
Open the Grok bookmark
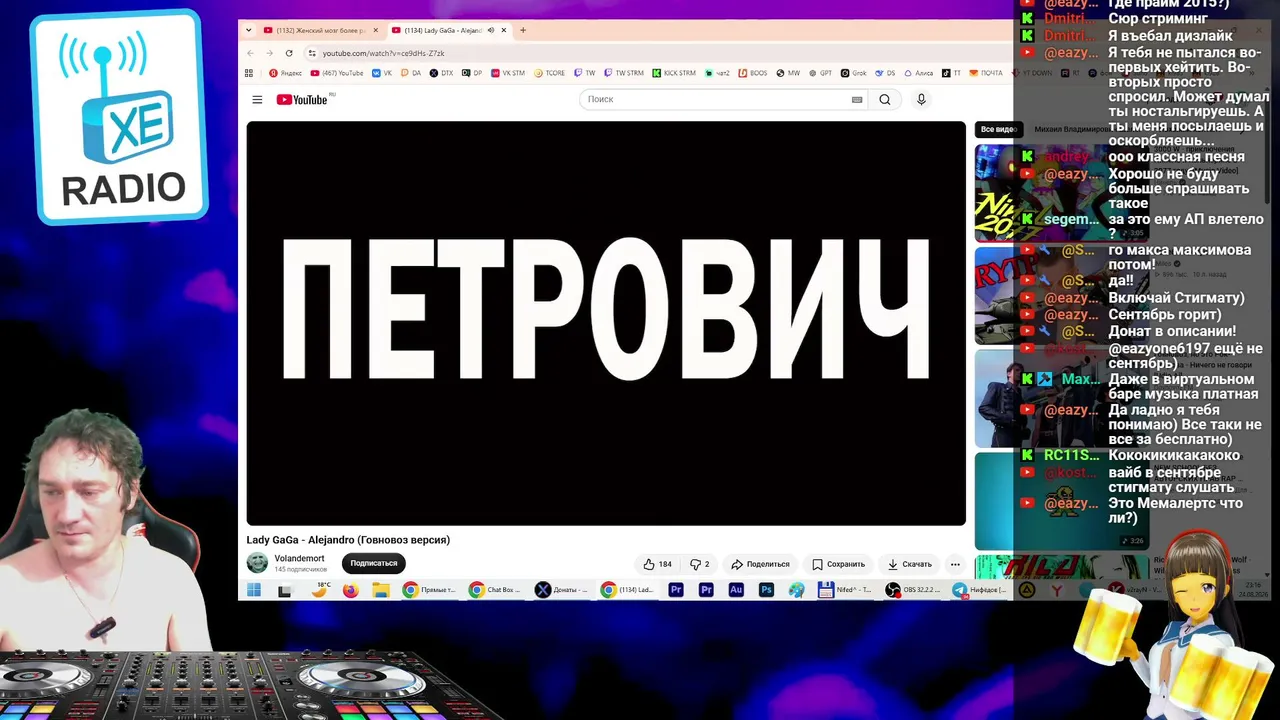click(x=853, y=73)
